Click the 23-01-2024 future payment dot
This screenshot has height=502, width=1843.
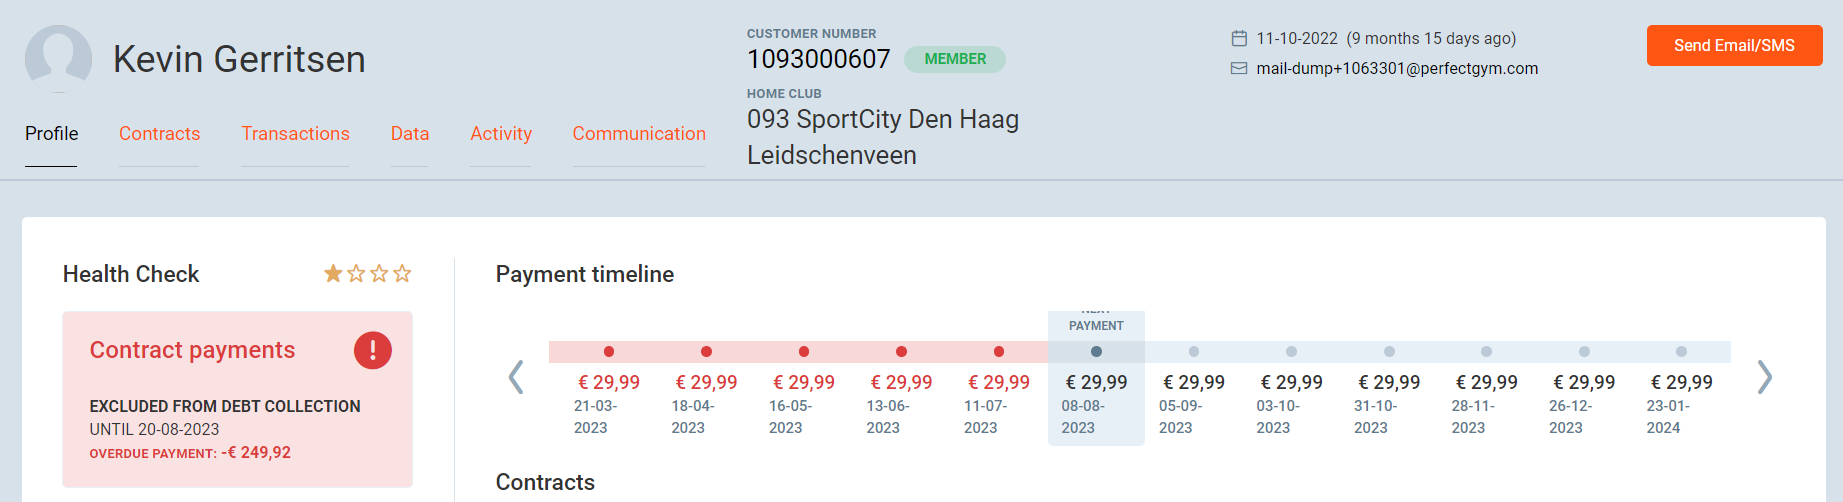coord(1681,352)
